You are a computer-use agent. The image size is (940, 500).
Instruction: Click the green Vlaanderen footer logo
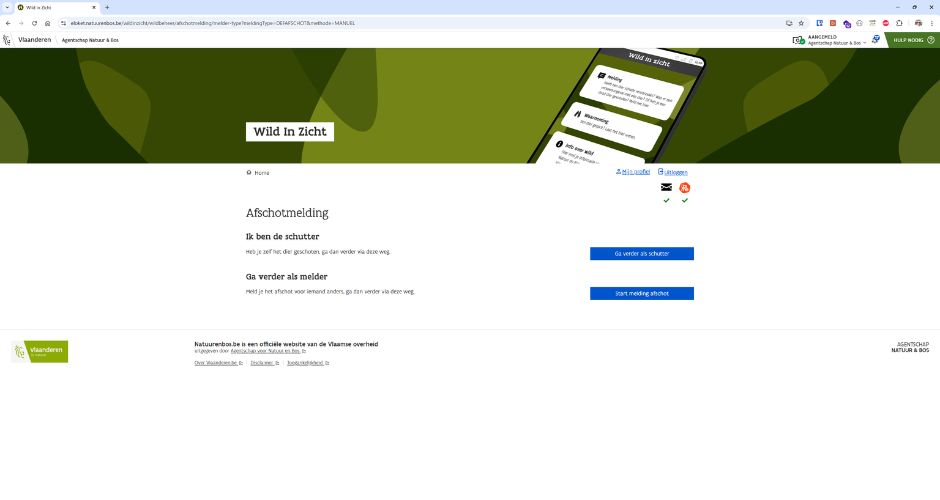point(40,351)
